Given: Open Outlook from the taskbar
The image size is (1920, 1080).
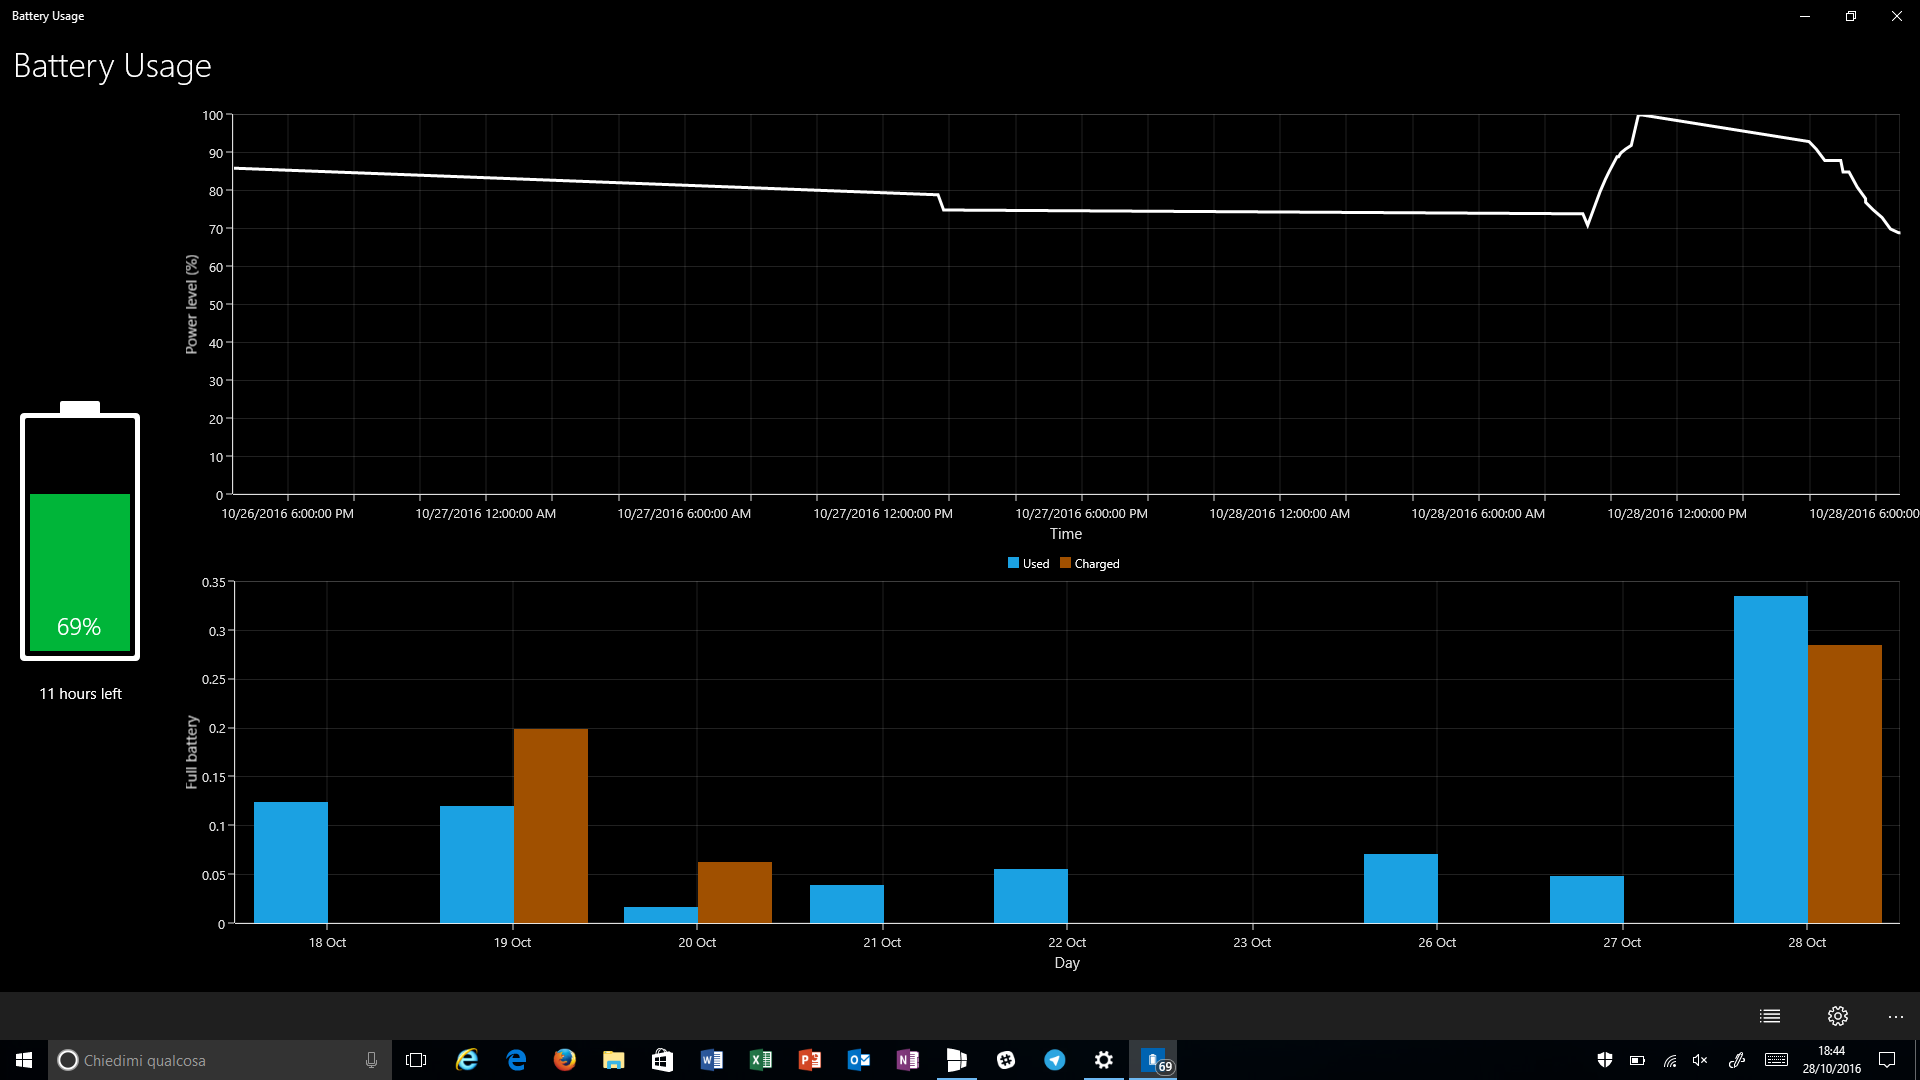Looking at the screenshot, I should point(858,1060).
